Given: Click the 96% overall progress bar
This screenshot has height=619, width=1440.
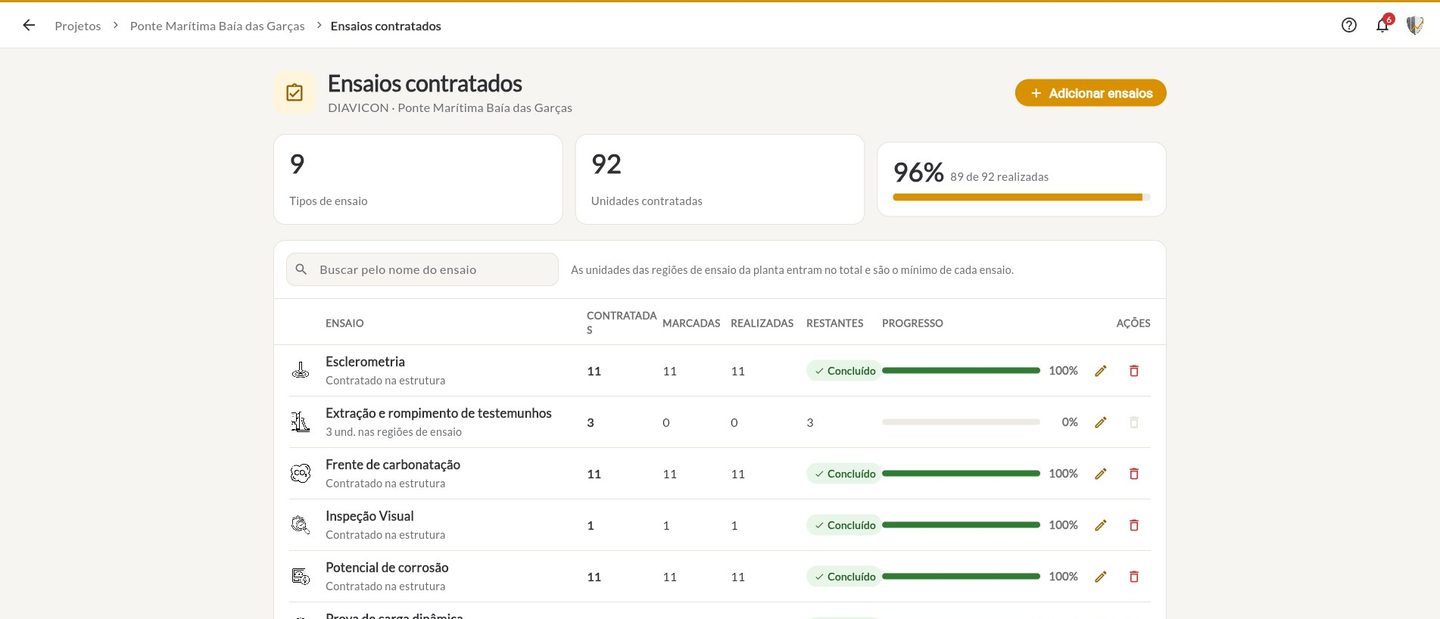Looking at the screenshot, I should click(x=1022, y=197).
